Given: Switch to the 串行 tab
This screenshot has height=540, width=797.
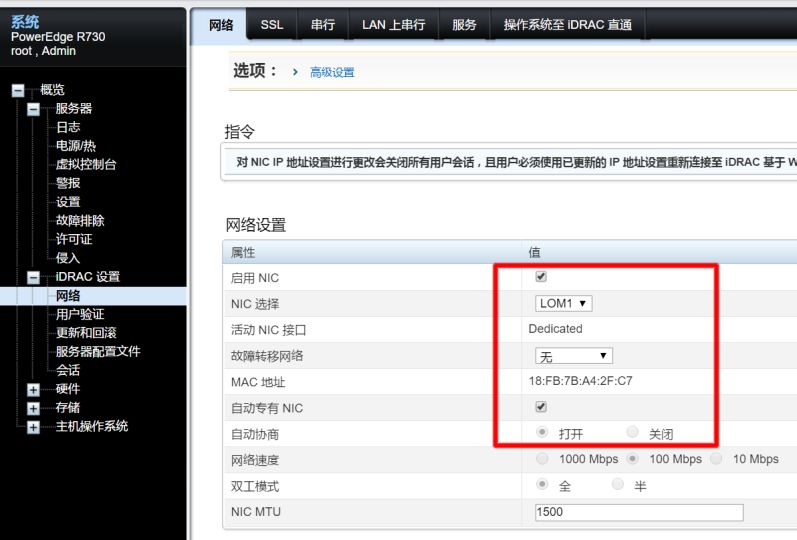Looking at the screenshot, I should [323, 25].
